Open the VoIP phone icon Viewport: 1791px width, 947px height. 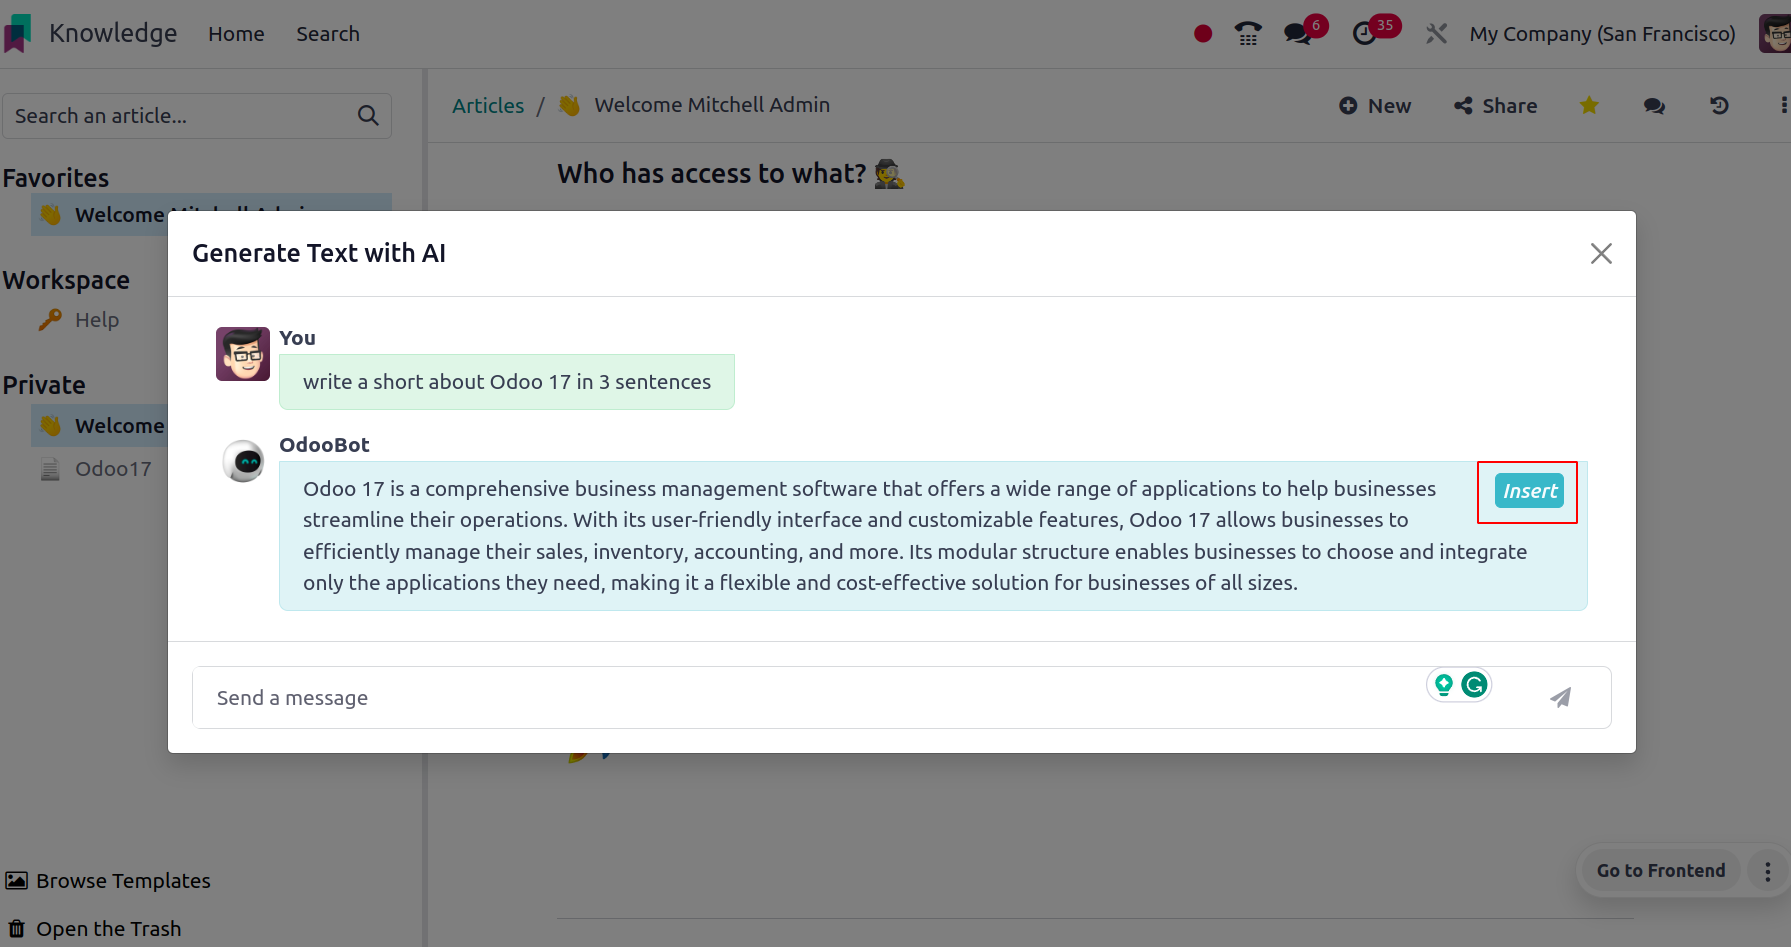[x=1248, y=34]
